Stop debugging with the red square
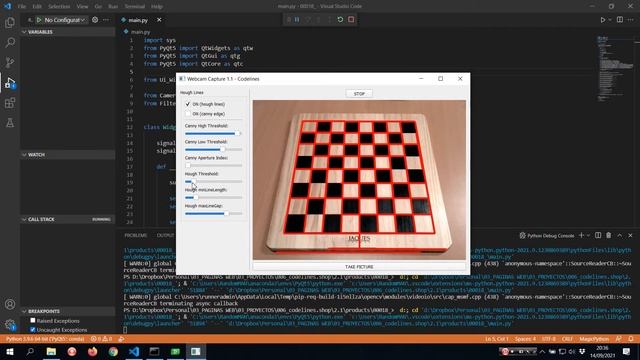 pos(351,20)
